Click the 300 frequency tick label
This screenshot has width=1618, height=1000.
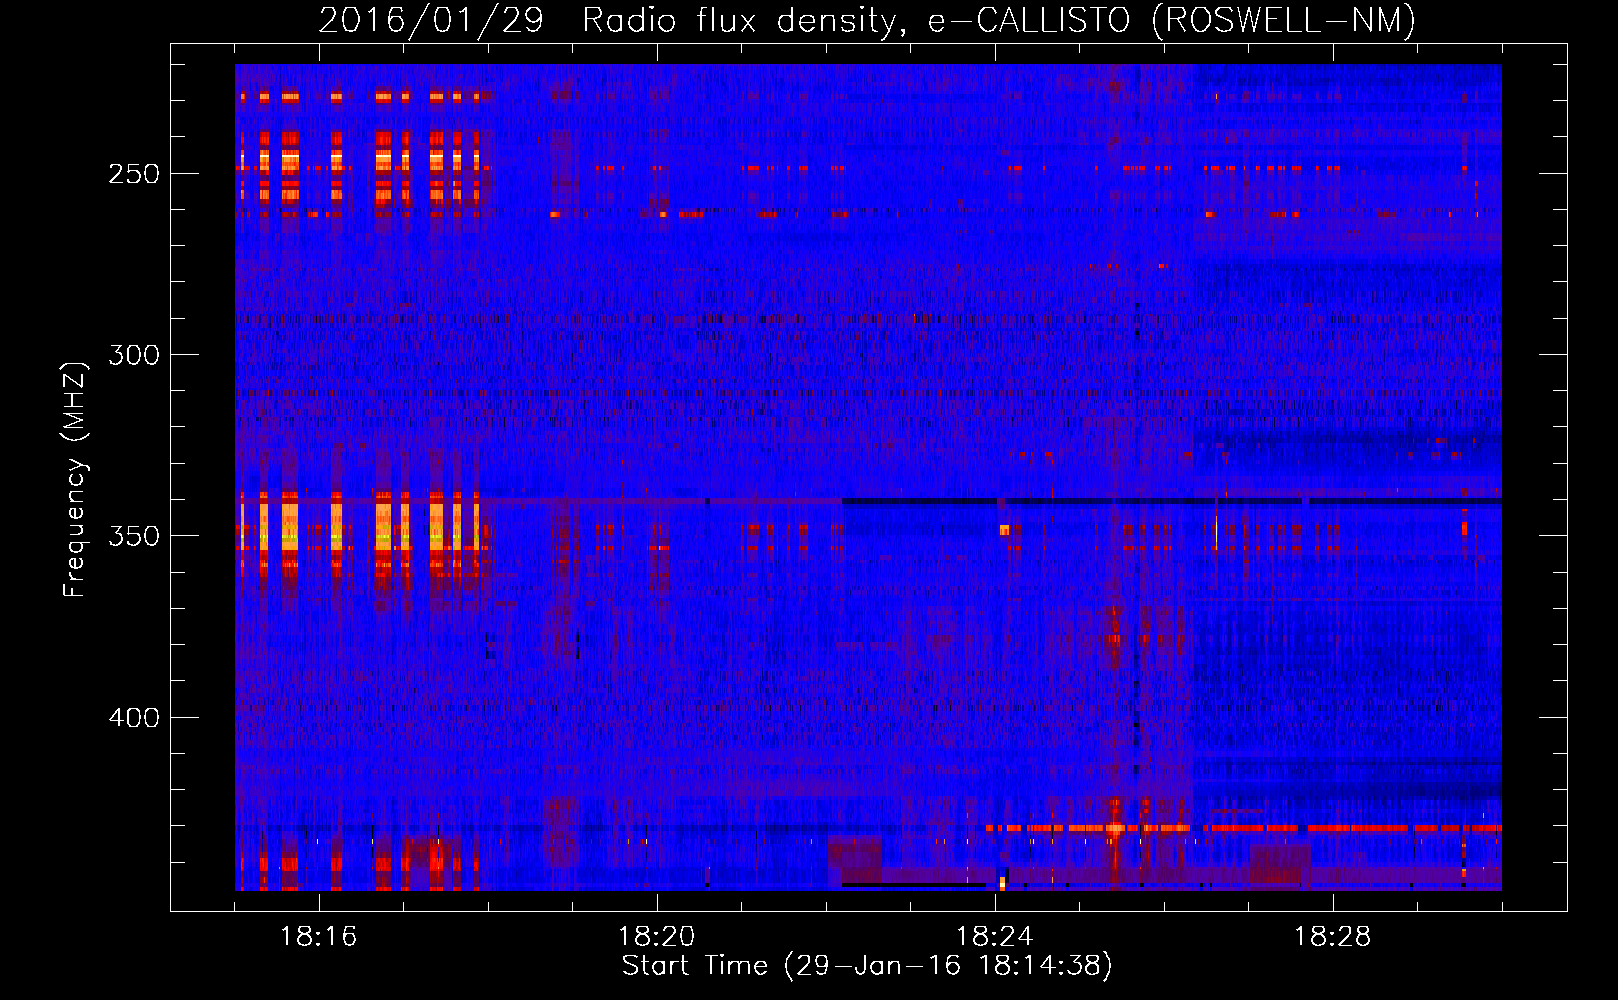(x=134, y=355)
